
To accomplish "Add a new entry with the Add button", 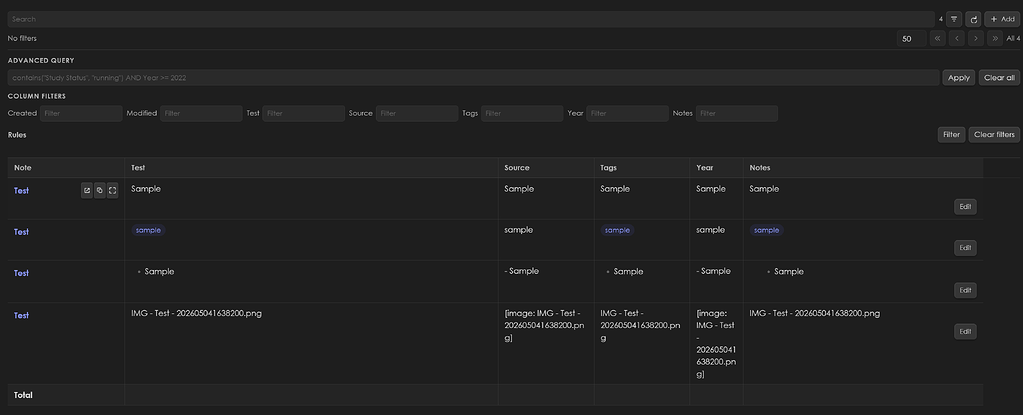I will [1002, 20].
